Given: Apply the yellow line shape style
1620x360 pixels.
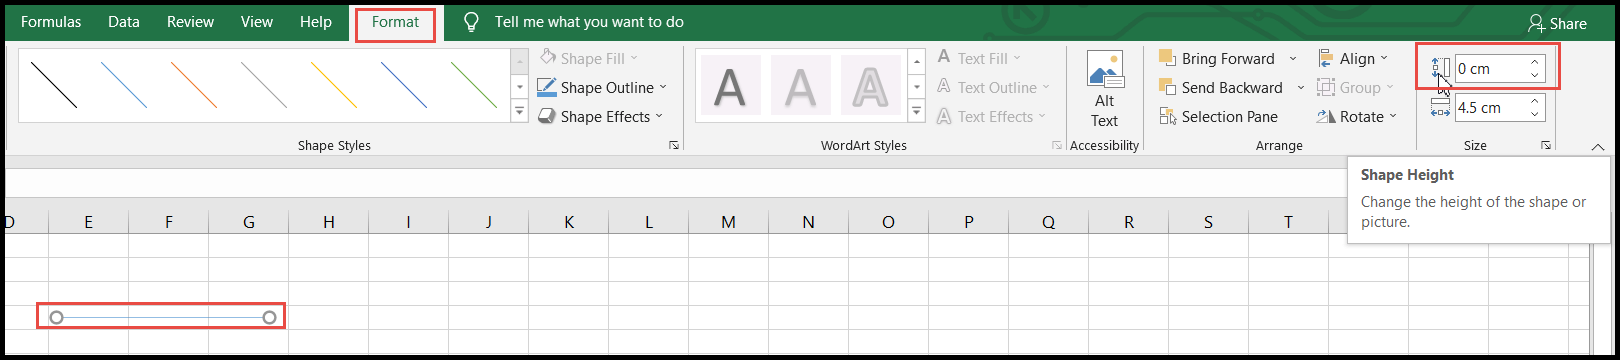Looking at the screenshot, I should [x=334, y=85].
